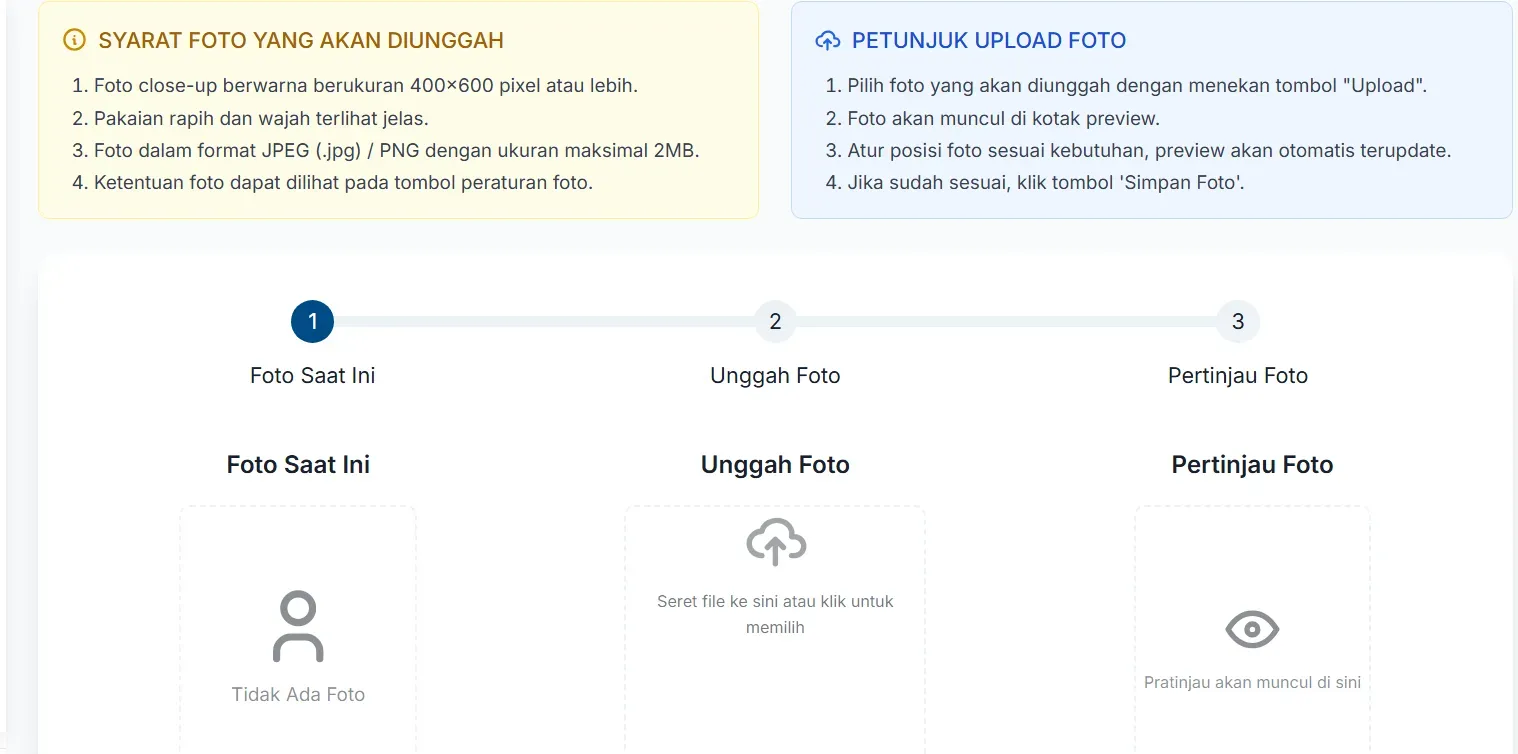Click the Pertinjau Foto section heading

pos(1252,464)
